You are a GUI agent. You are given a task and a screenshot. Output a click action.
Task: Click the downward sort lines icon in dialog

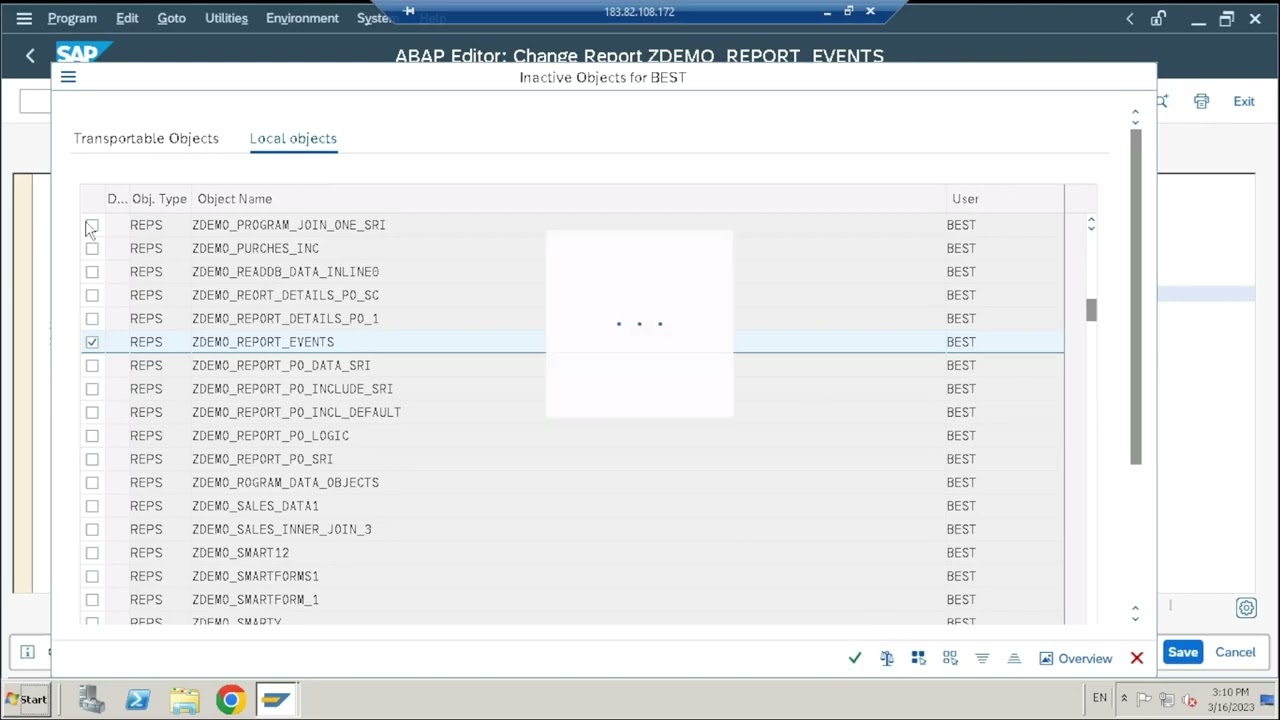(x=982, y=658)
